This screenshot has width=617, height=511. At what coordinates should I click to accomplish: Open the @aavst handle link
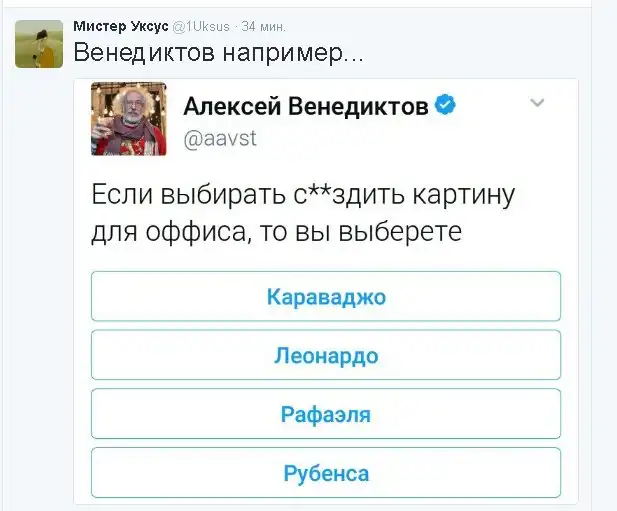coord(220,138)
